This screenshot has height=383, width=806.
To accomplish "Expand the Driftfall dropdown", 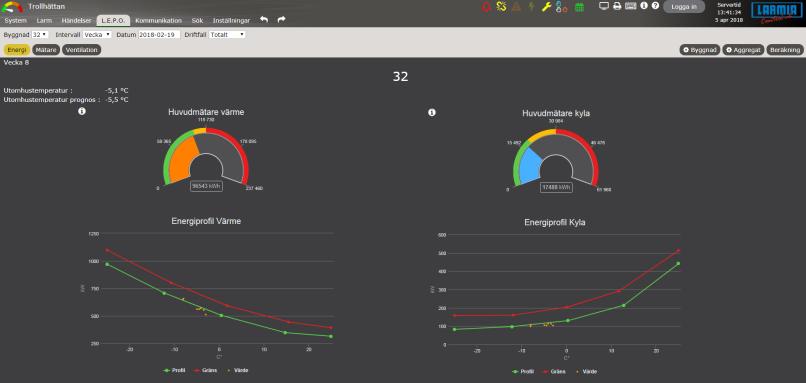I will point(227,34).
